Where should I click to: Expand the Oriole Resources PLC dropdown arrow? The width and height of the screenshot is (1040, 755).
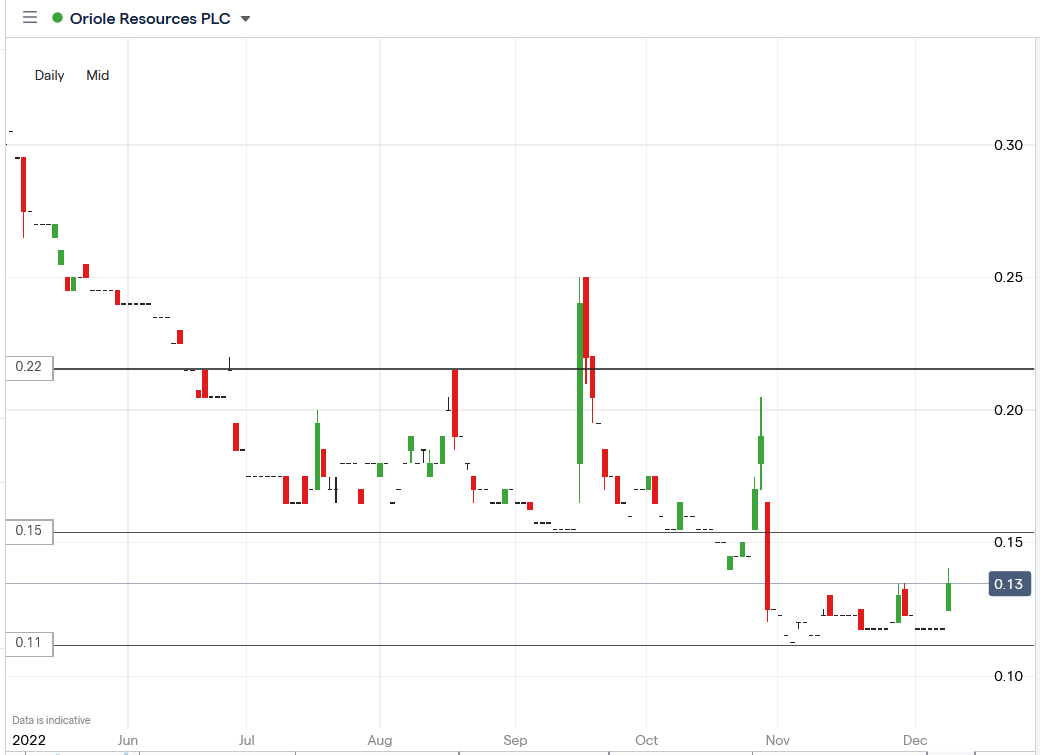pos(245,19)
